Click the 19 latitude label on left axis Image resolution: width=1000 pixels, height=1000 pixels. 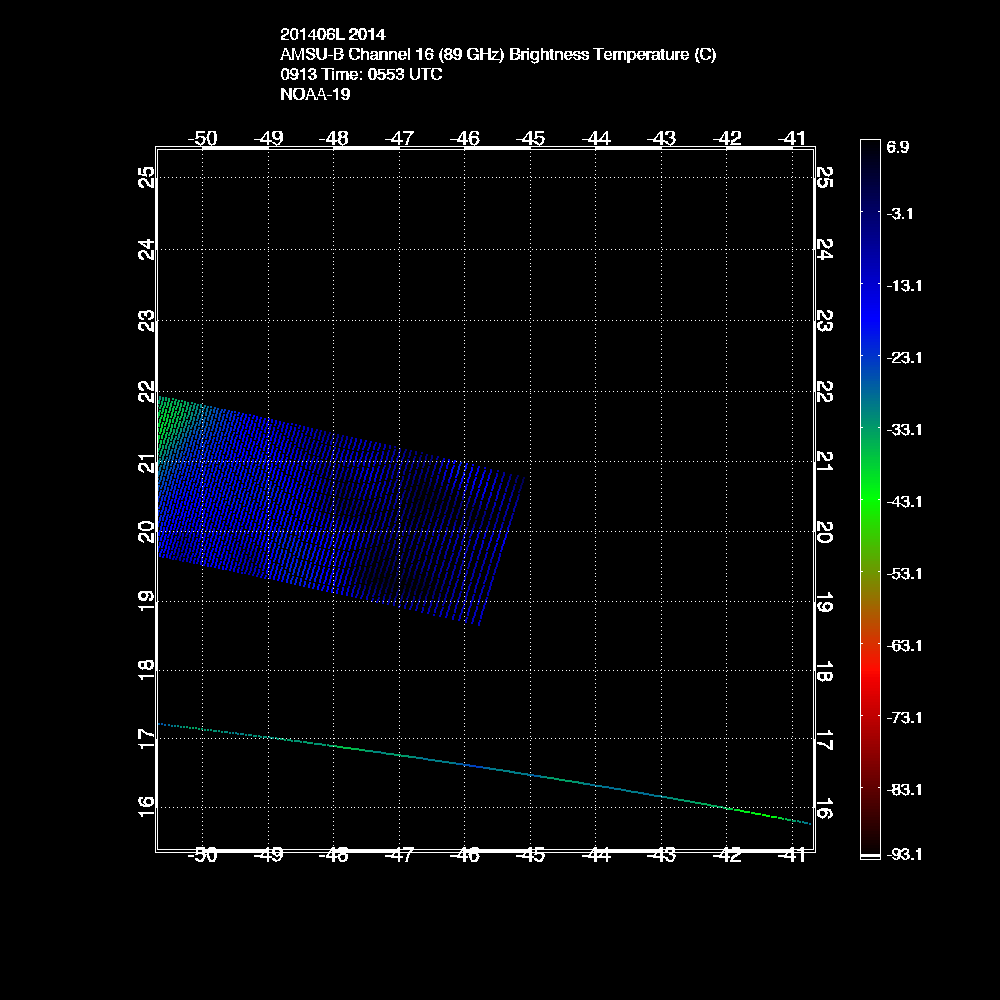148,600
